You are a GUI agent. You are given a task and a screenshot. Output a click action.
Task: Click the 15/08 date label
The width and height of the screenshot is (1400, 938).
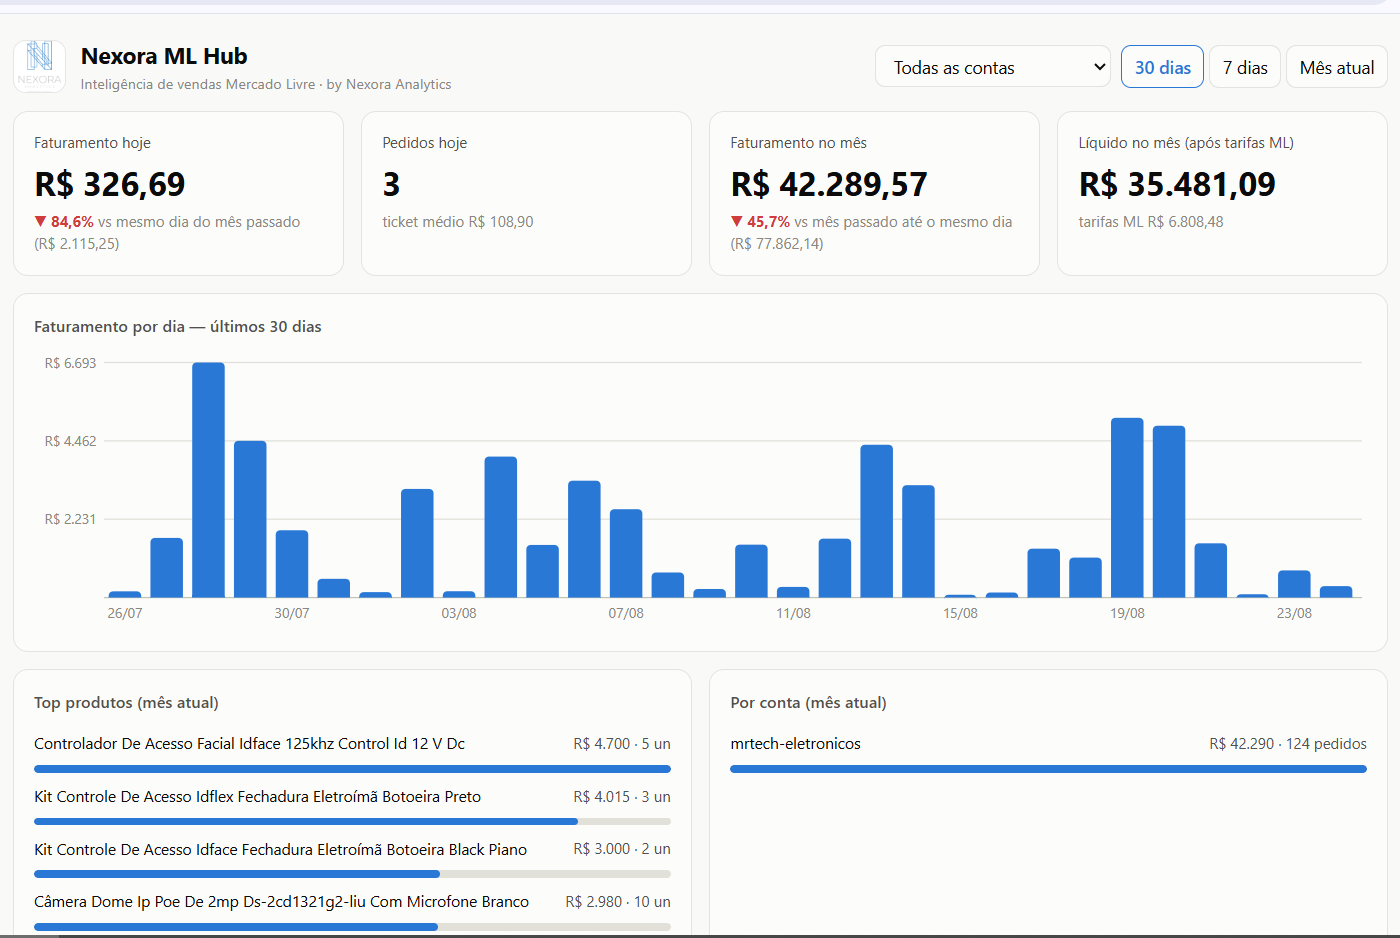960,613
